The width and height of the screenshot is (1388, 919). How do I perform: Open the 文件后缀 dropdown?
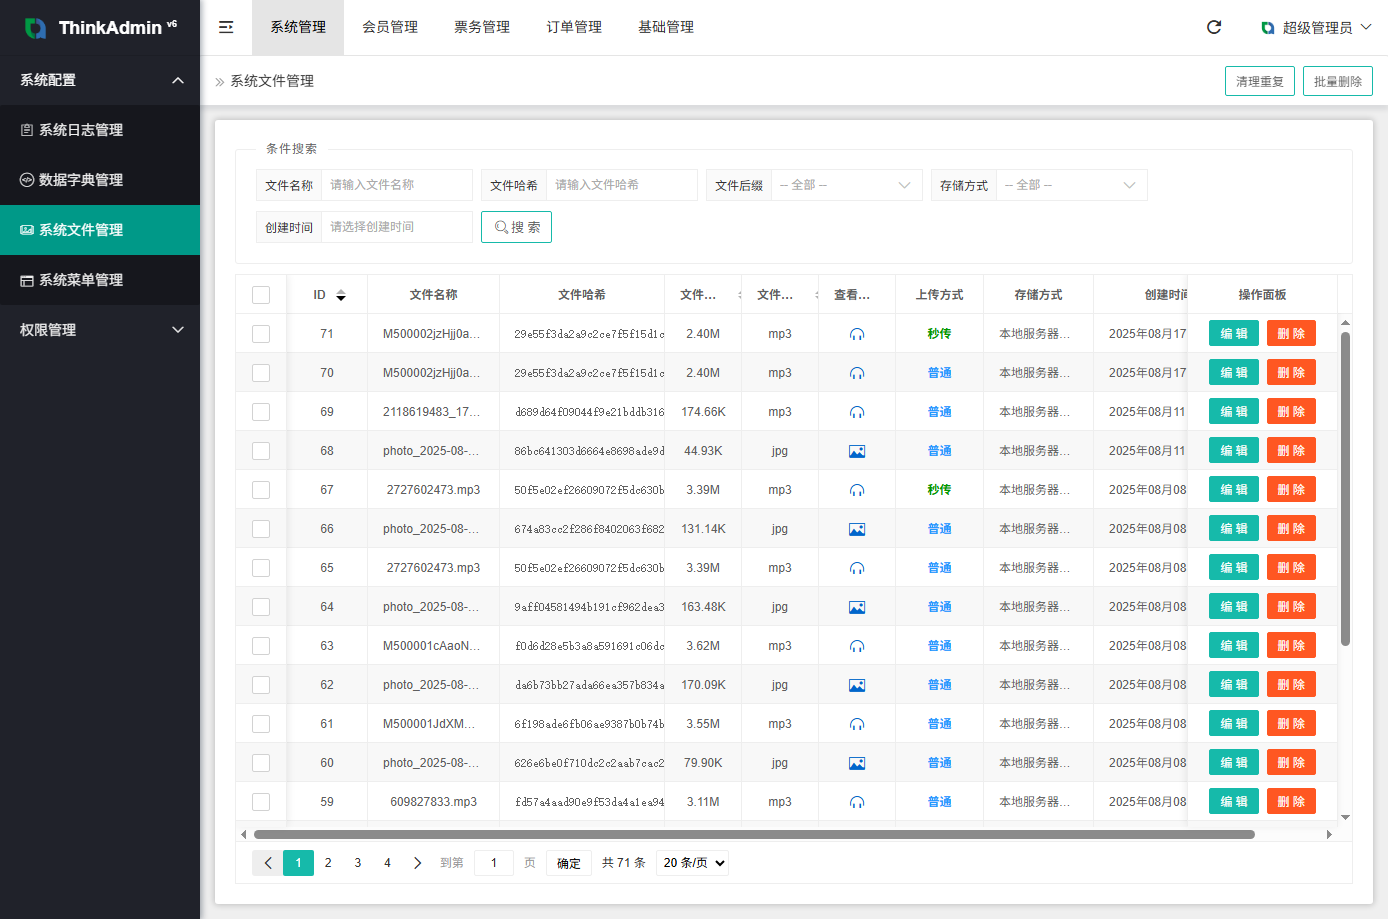(846, 185)
